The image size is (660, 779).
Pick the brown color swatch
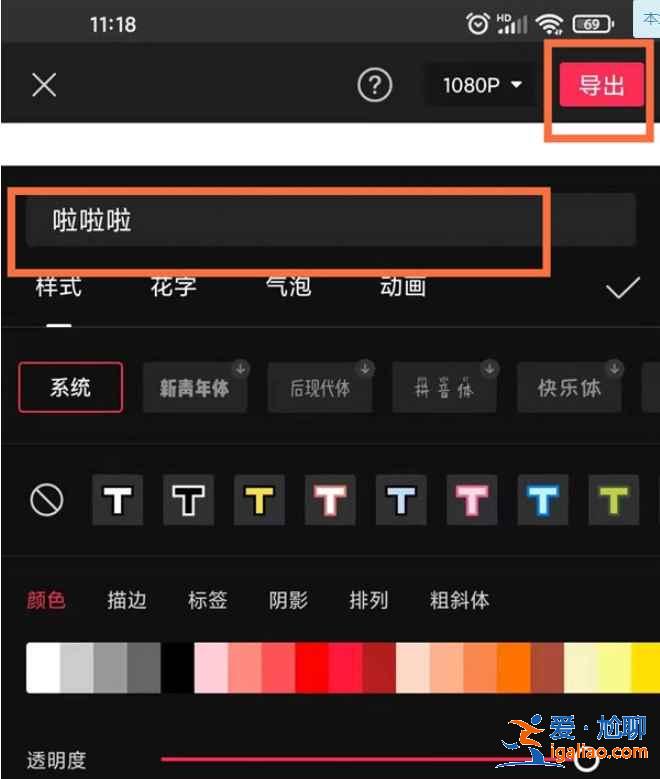click(547, 668)
